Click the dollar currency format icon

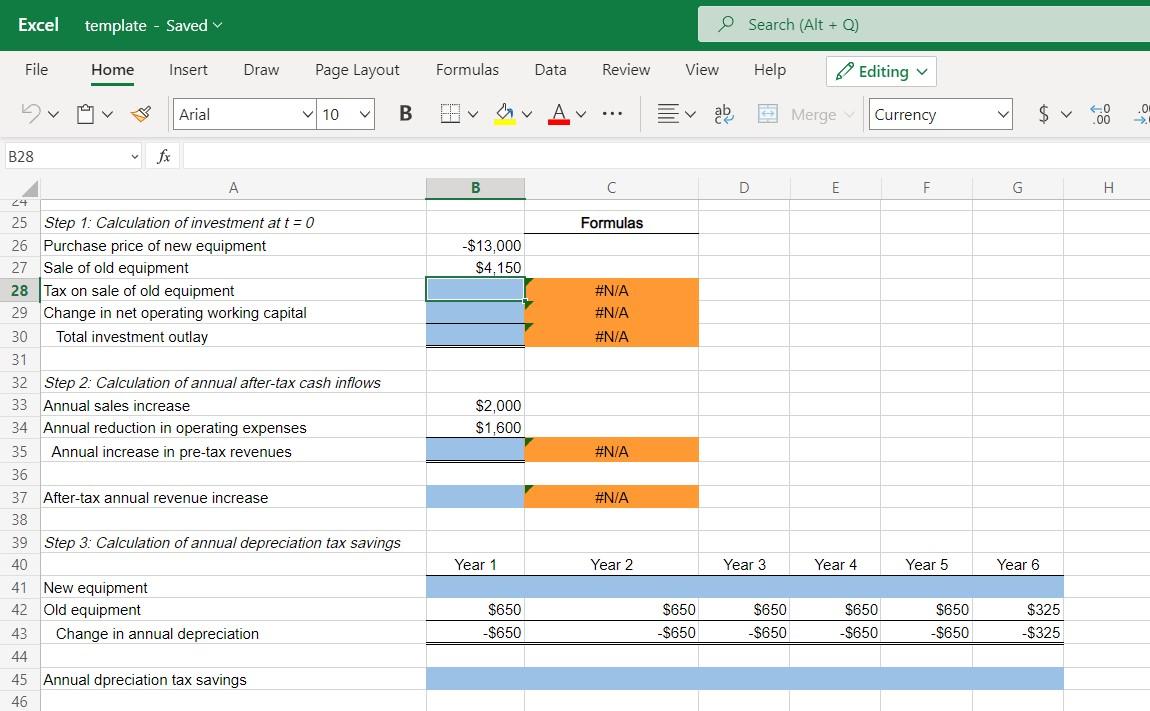(1044, 114)
